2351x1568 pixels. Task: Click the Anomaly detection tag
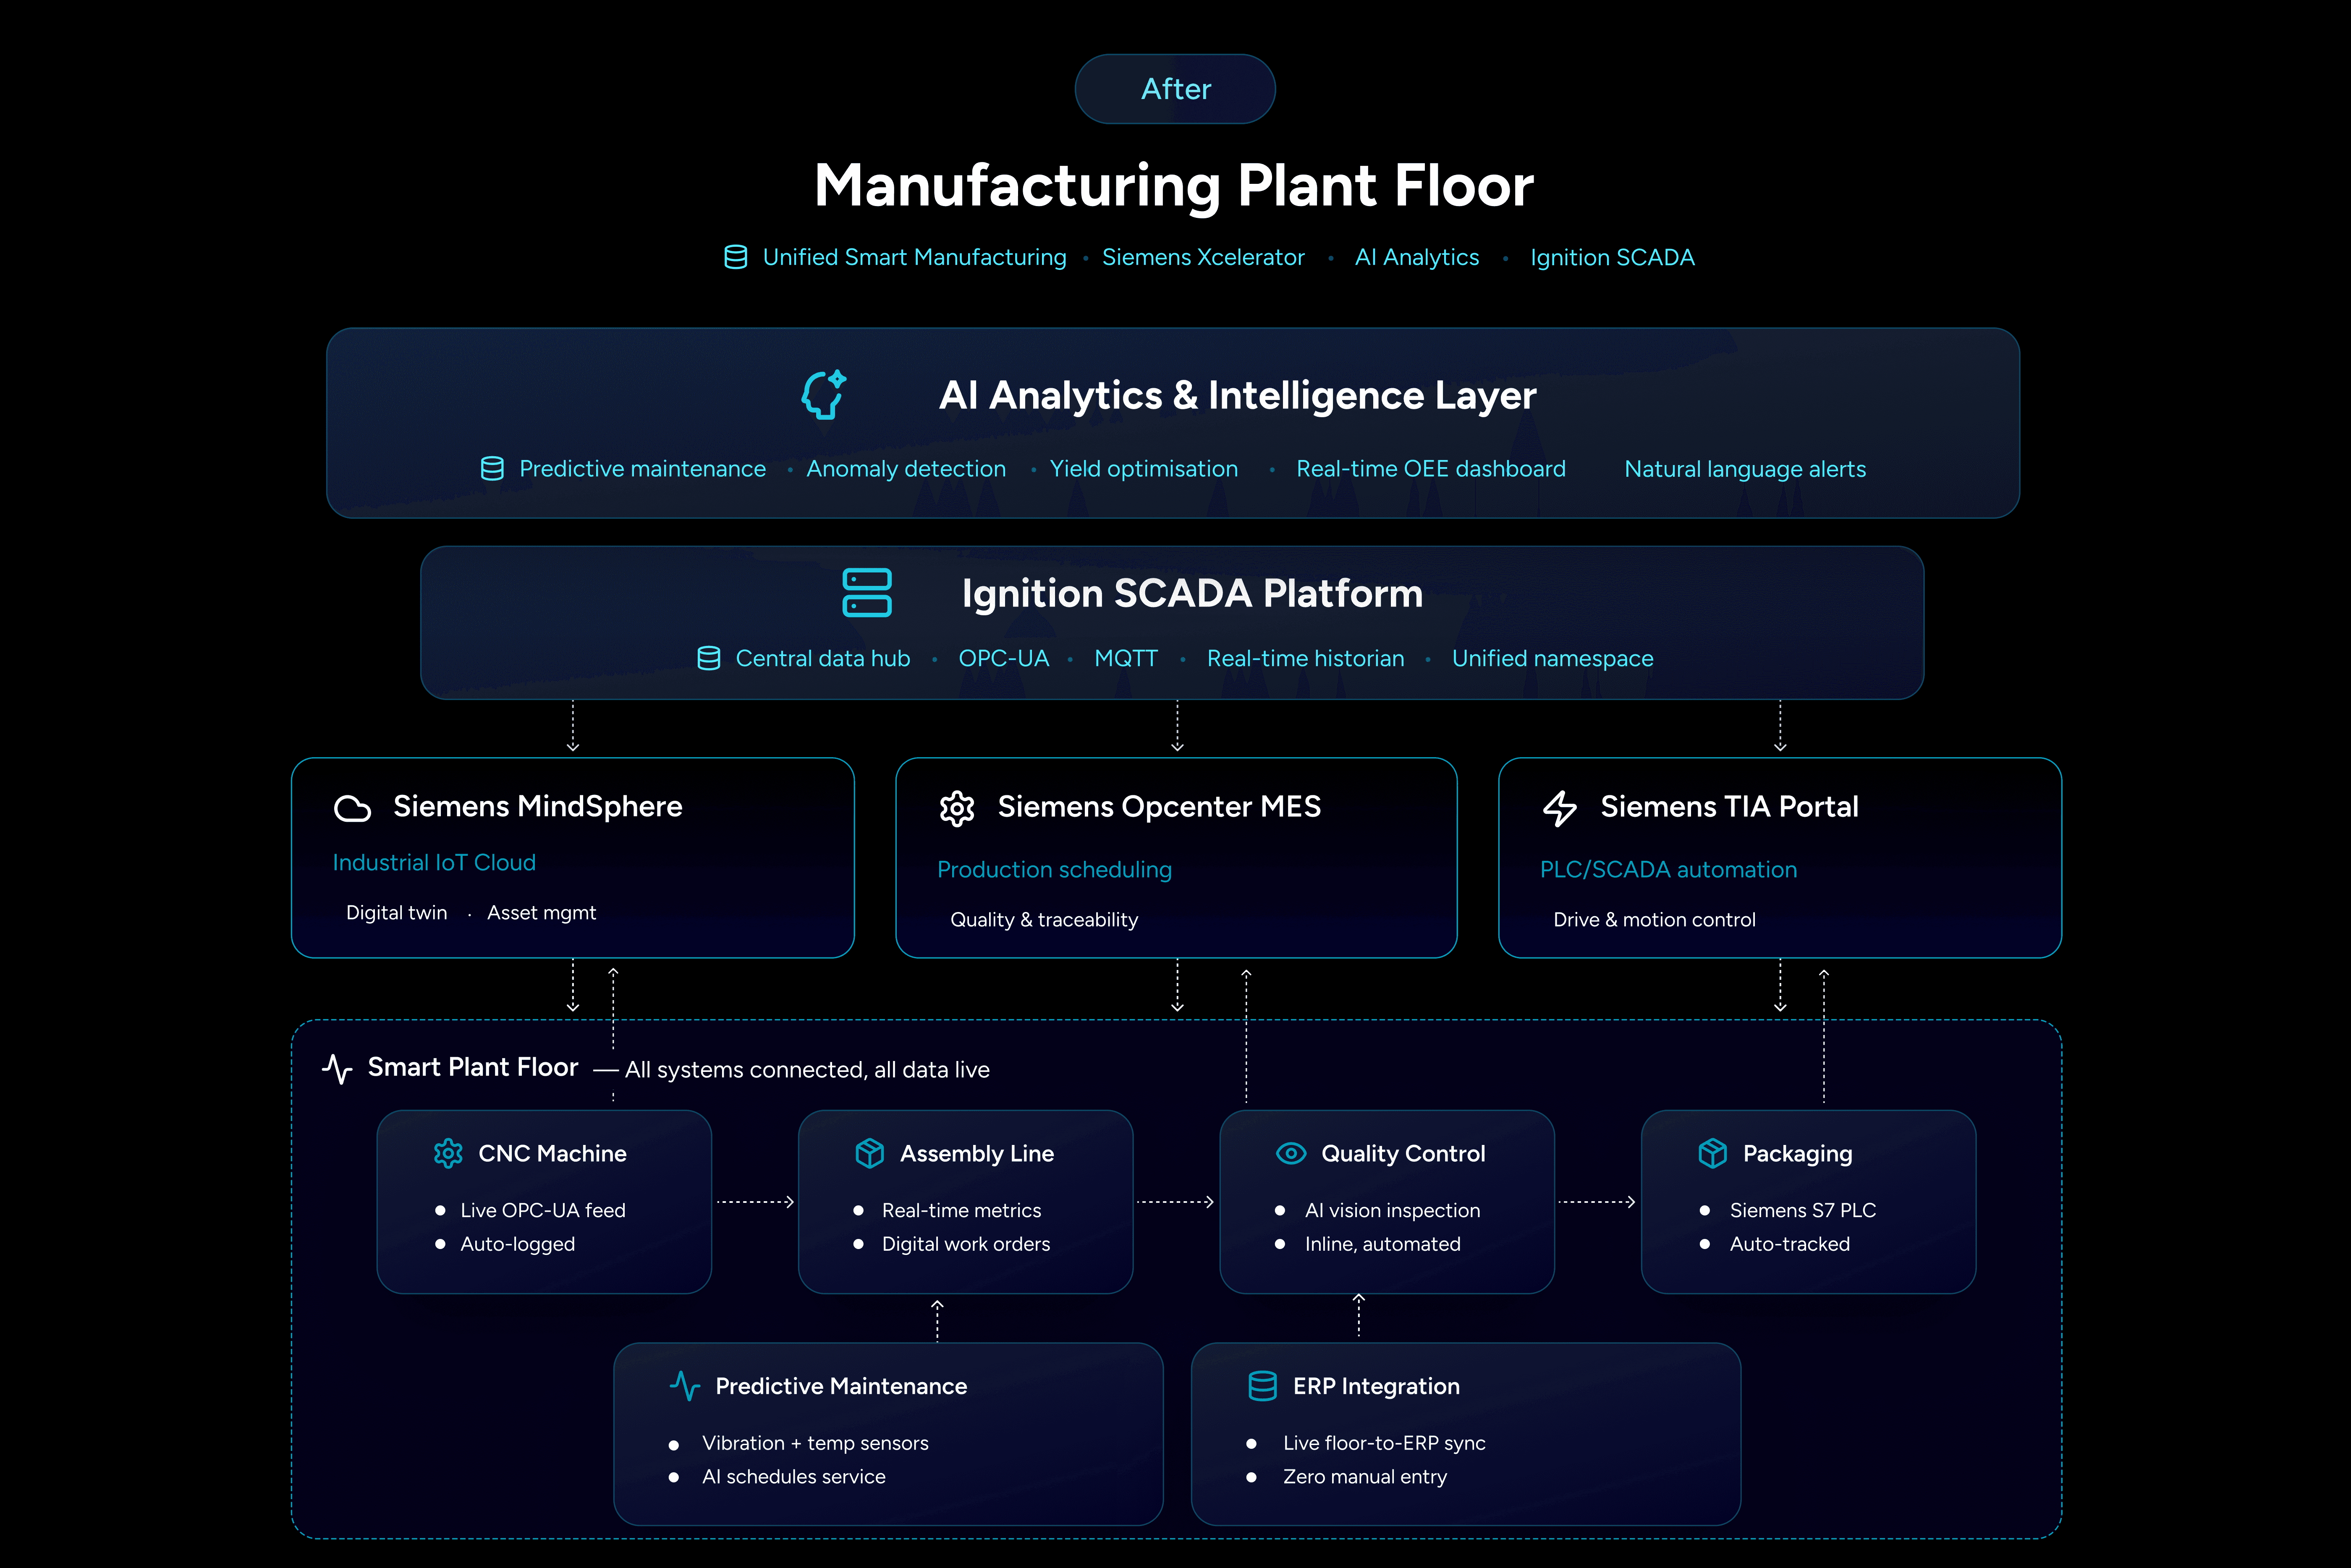click(x=906, y=468)
